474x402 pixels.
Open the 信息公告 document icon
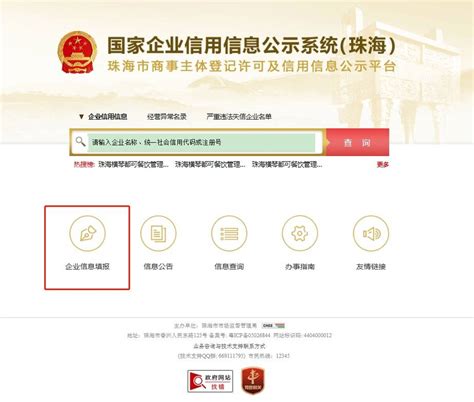point(158,233)
